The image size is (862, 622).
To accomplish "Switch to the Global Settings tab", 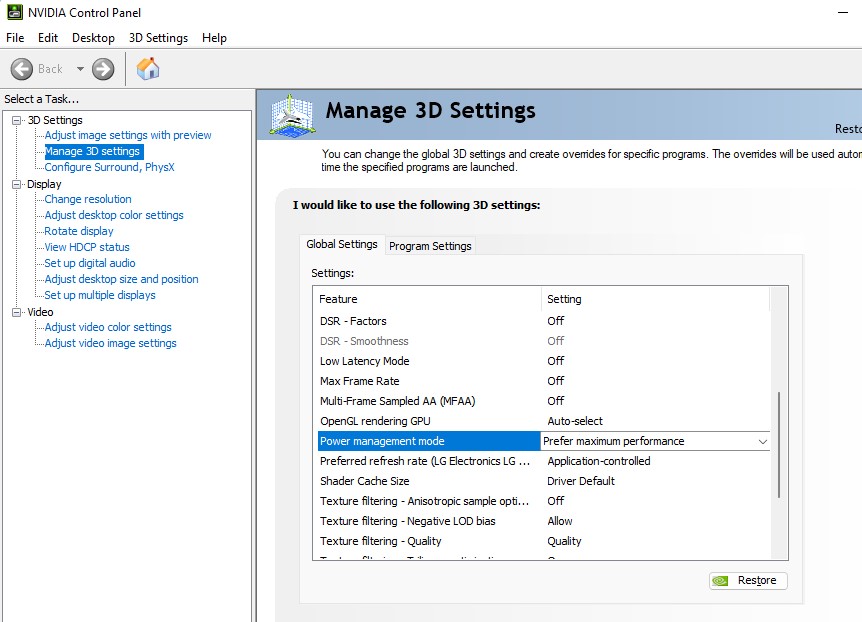I will click(341, 244).
